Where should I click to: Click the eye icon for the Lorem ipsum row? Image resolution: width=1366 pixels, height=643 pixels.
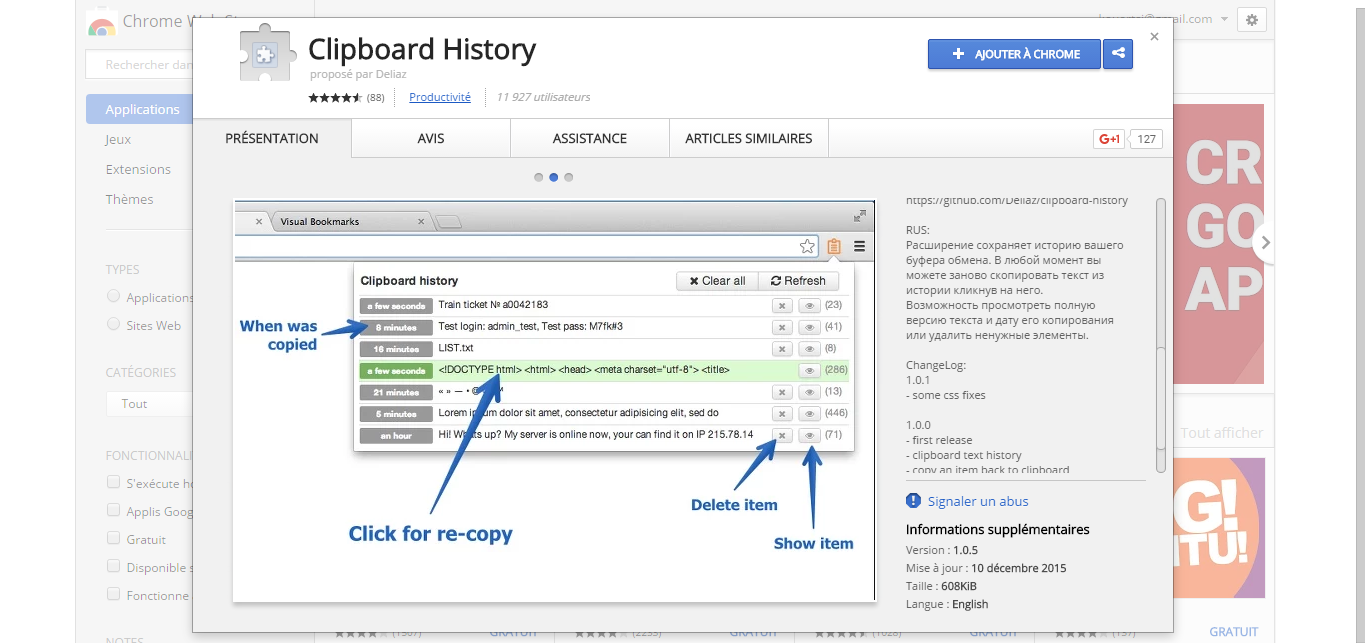click(x=809, y=414)
